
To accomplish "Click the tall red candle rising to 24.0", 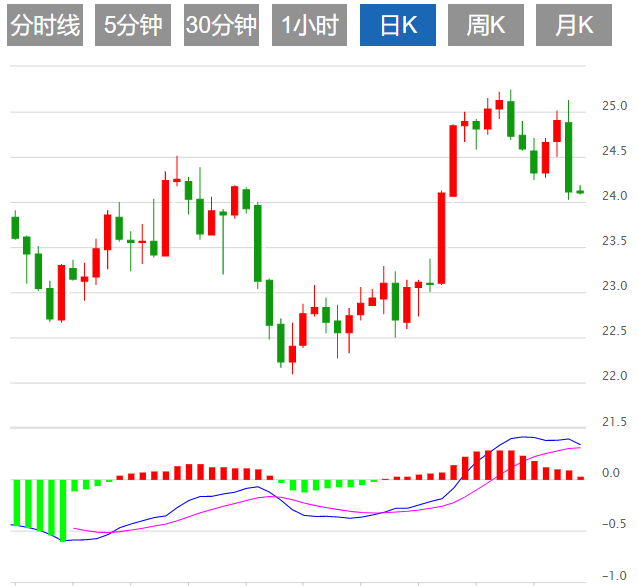I will click(x=441, y=238).
